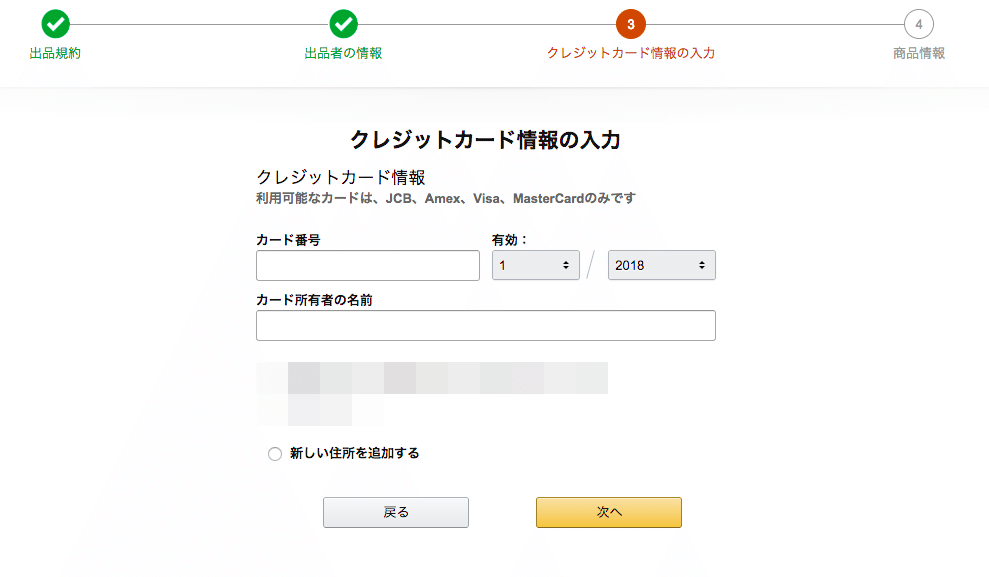
Task: Jump to the 商品情報 step label
Action: 919,53
